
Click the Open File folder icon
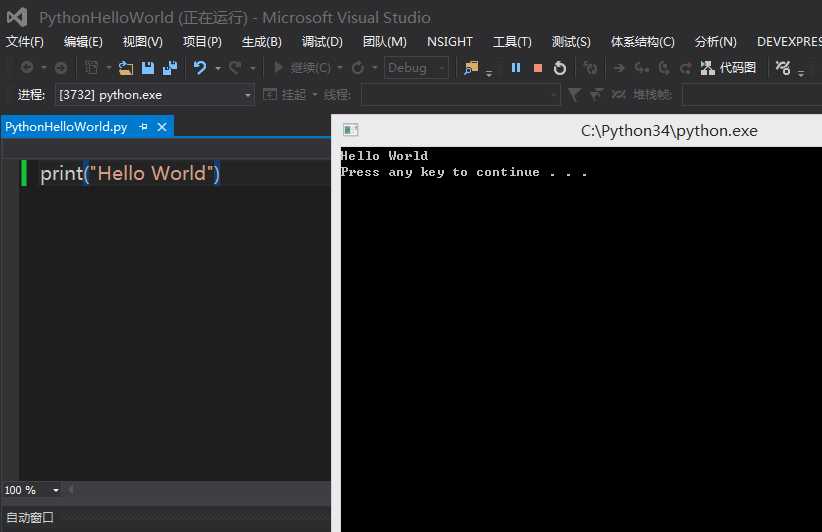pos(125,68)
